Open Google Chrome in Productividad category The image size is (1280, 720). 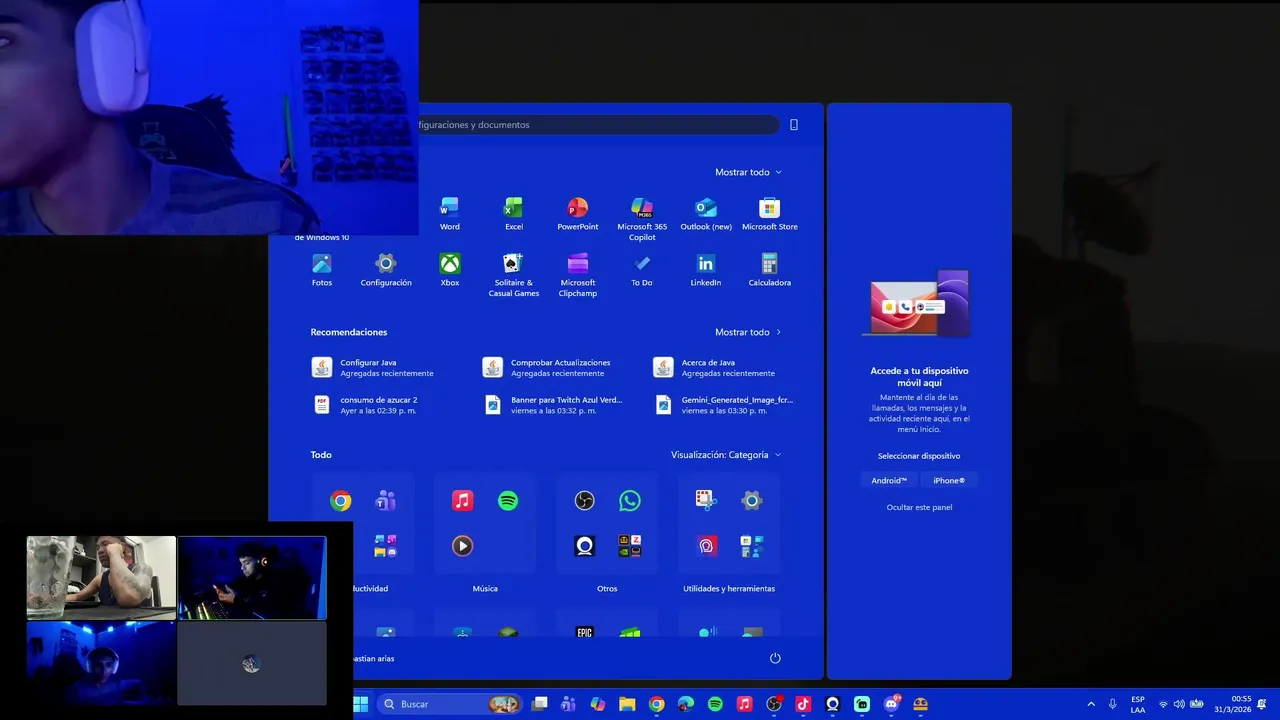[341, 501]
